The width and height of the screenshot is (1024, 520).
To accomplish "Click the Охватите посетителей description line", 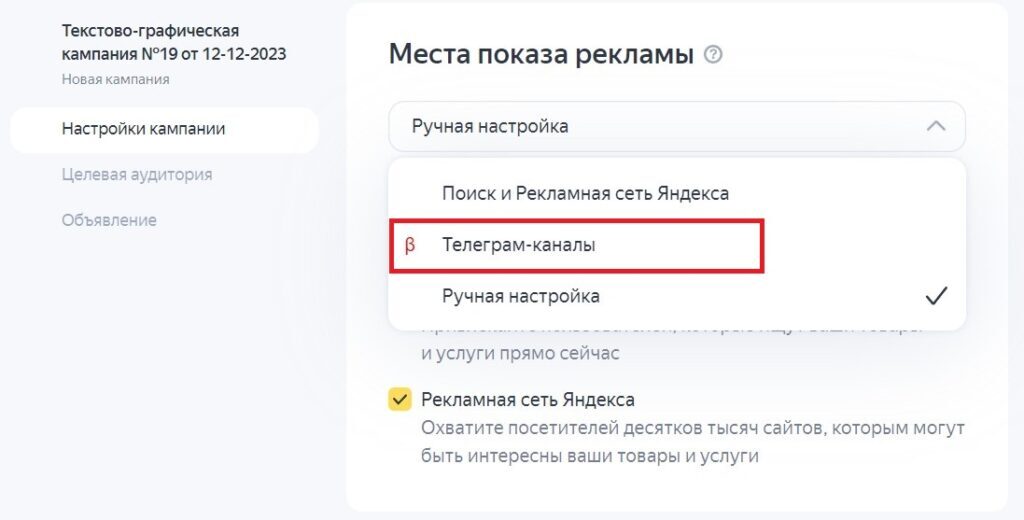I will click(x=692, y=428).
